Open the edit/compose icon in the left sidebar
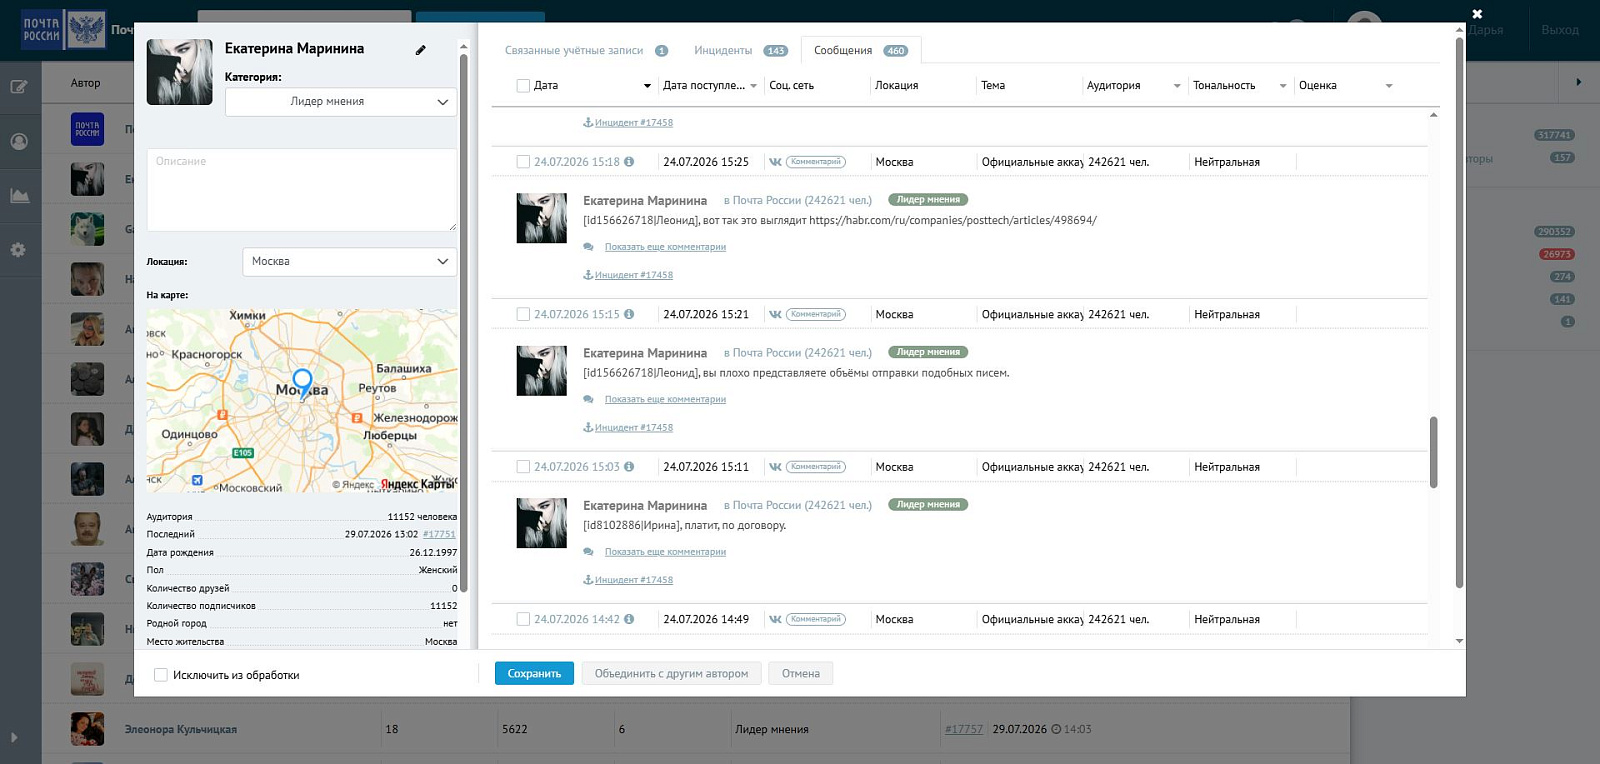Screen dimensions: 1600x764 pyautogui.click(x=19, y=87)
